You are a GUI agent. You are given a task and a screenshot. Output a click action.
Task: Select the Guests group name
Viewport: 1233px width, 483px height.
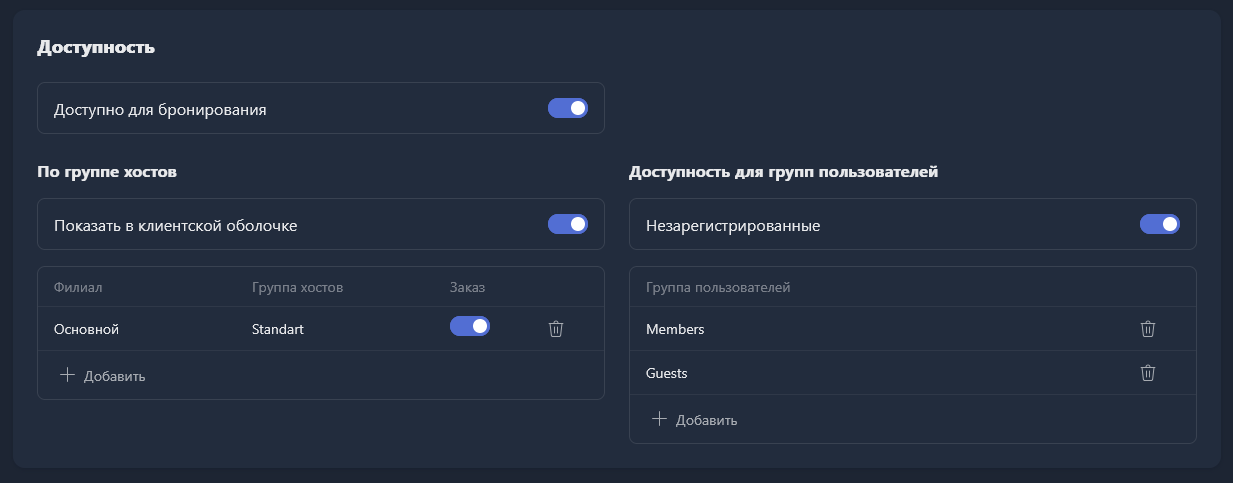pyautogui.click(x=667, y=373)
